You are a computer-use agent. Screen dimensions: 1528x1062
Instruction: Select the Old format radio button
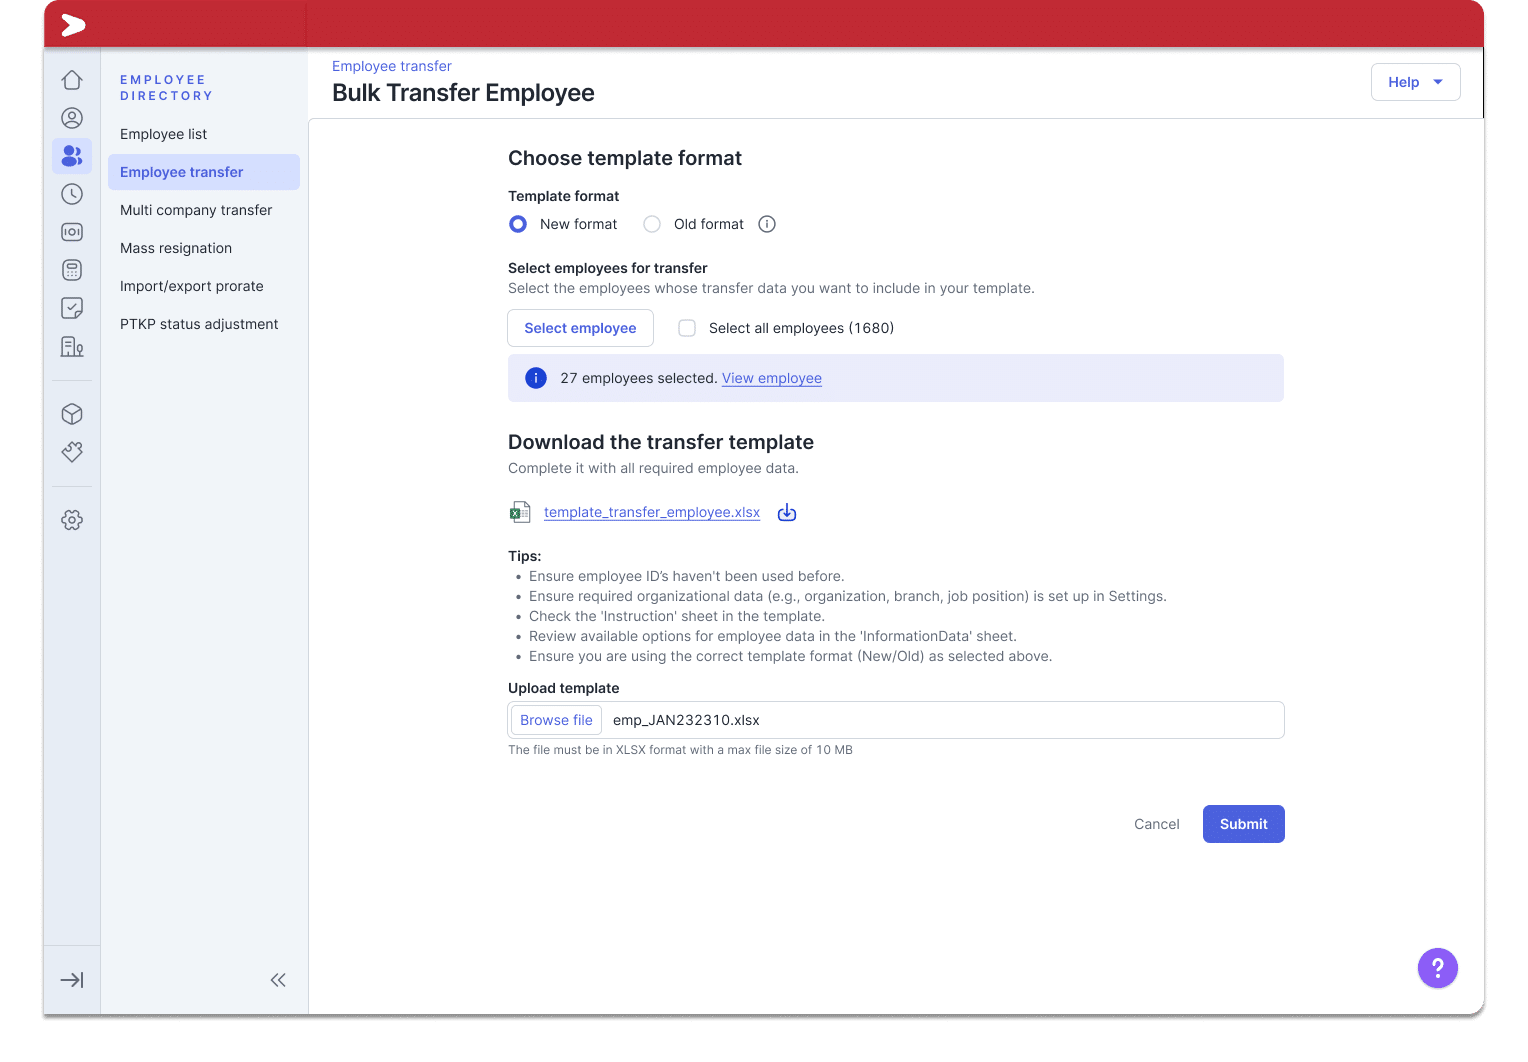652,224
